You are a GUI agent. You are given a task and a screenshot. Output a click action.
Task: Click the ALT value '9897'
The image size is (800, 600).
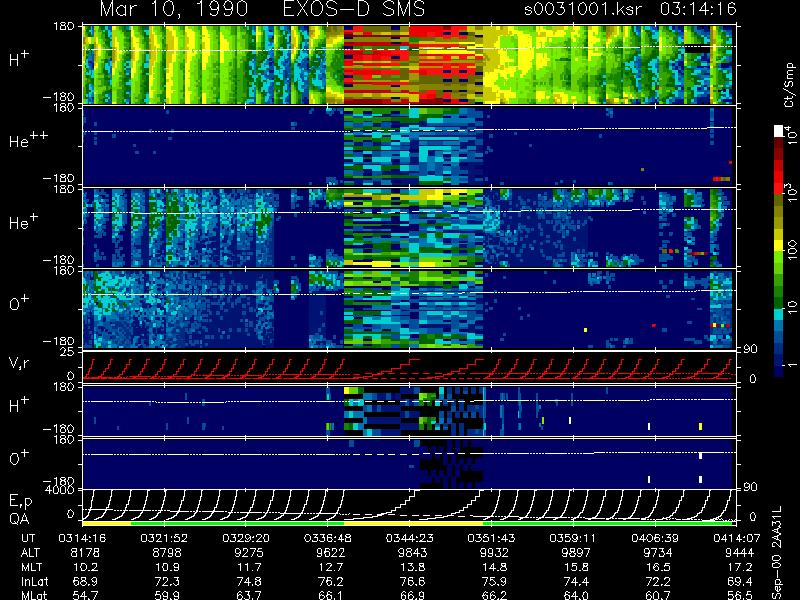[576, 553]
